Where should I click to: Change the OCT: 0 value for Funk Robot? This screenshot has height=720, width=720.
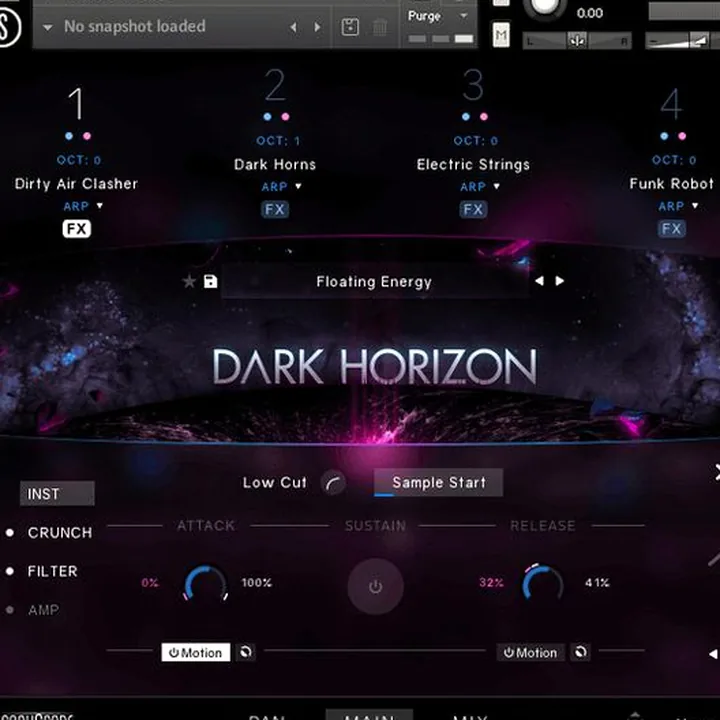click(674, 160)
